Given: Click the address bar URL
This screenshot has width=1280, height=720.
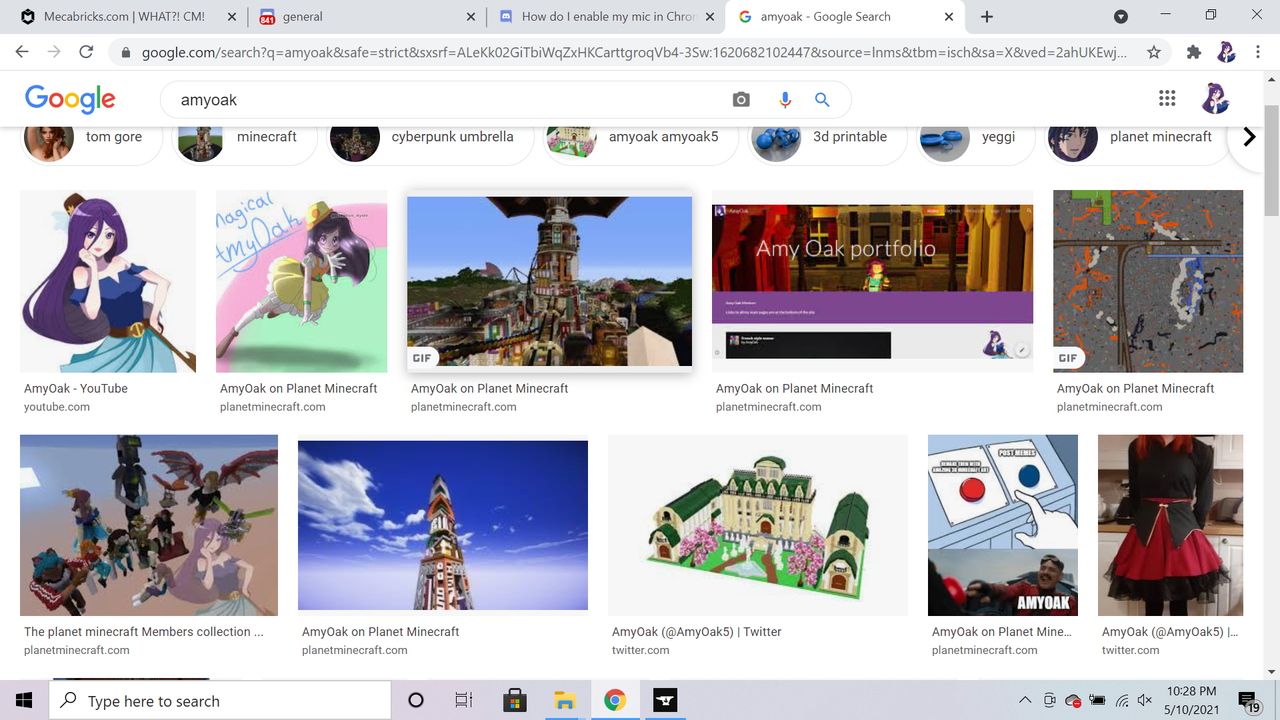Looking at the screenshot, I should click(632, 52).
